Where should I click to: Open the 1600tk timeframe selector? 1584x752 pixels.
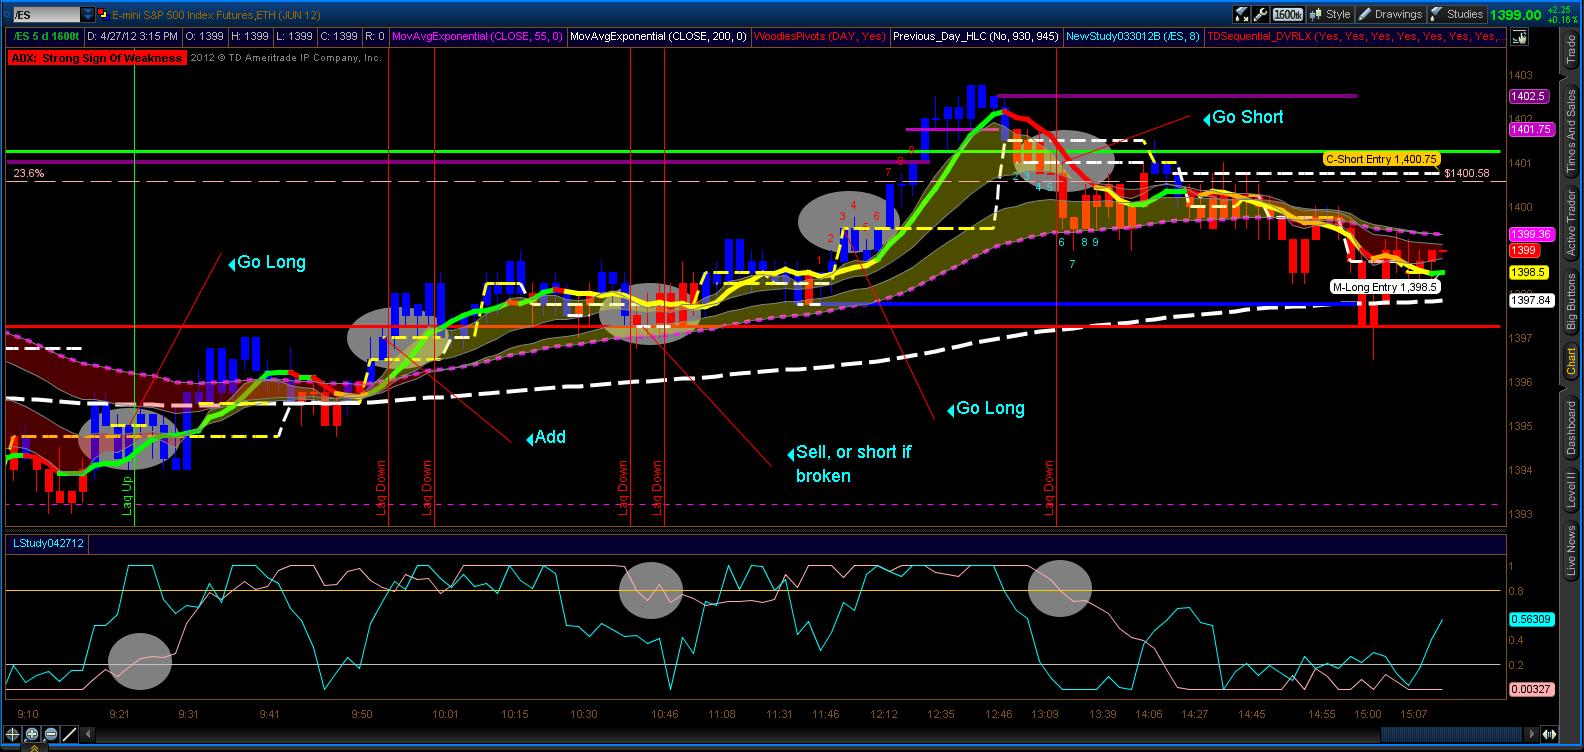pyautogui.click(x=1288, y=14)
